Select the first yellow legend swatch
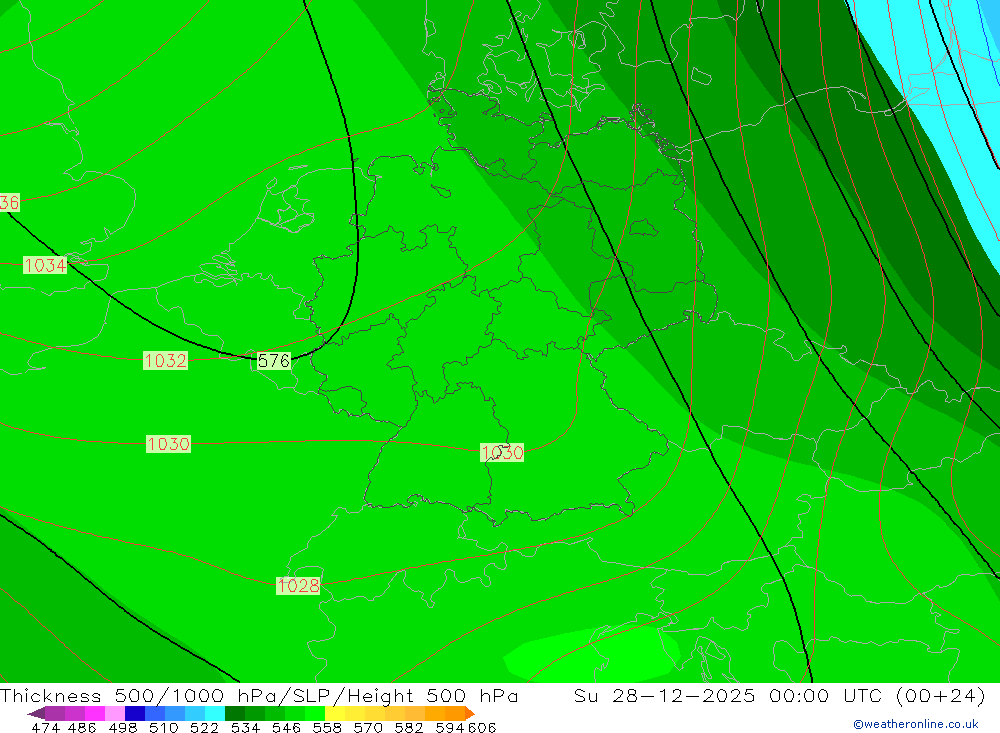Image resolution: width=1000 pixels, height=733 pixels. tap(335, 713)
